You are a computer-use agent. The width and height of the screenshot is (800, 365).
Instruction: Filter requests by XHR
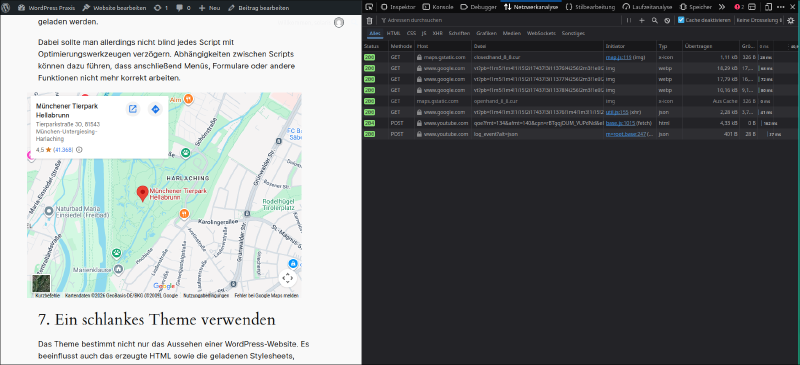click(x=437, y=33)
